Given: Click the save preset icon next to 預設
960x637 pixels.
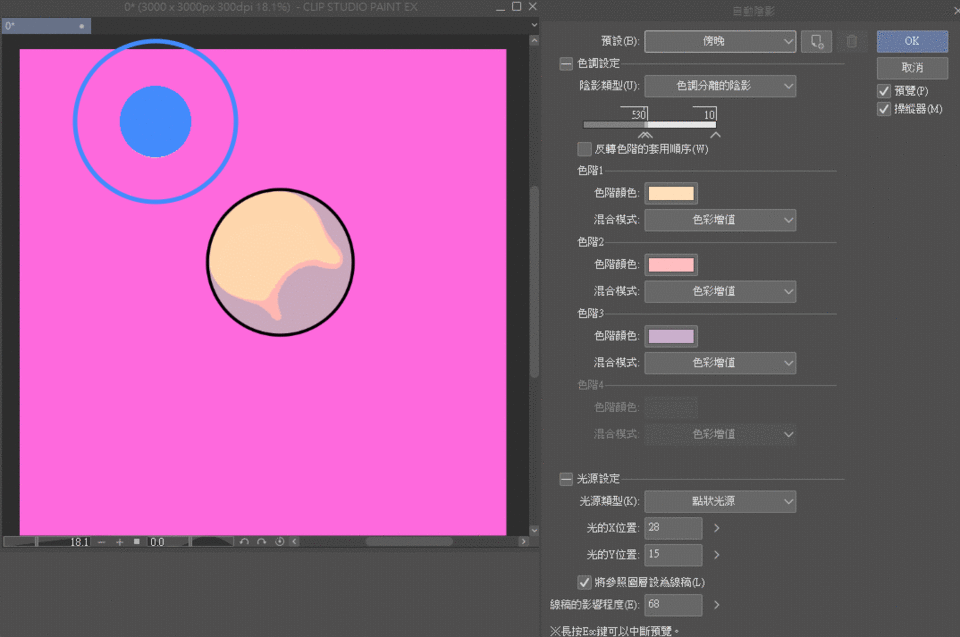Looking at the screenshot, I should 816,42.
